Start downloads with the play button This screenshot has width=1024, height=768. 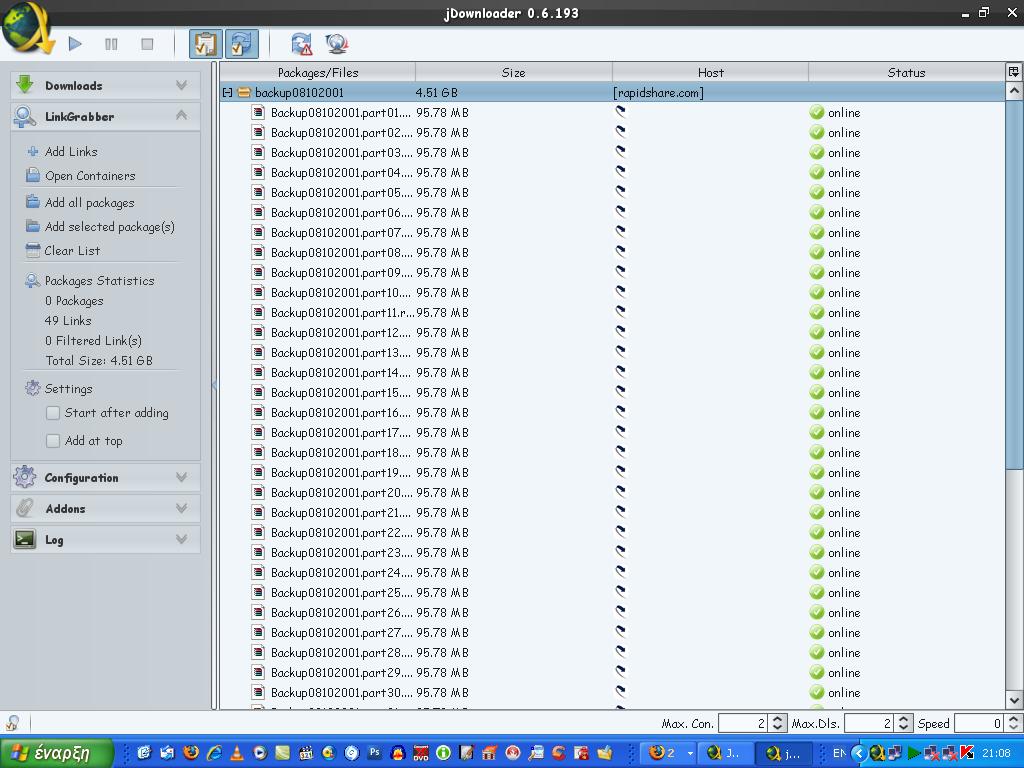tap(75, 44)
